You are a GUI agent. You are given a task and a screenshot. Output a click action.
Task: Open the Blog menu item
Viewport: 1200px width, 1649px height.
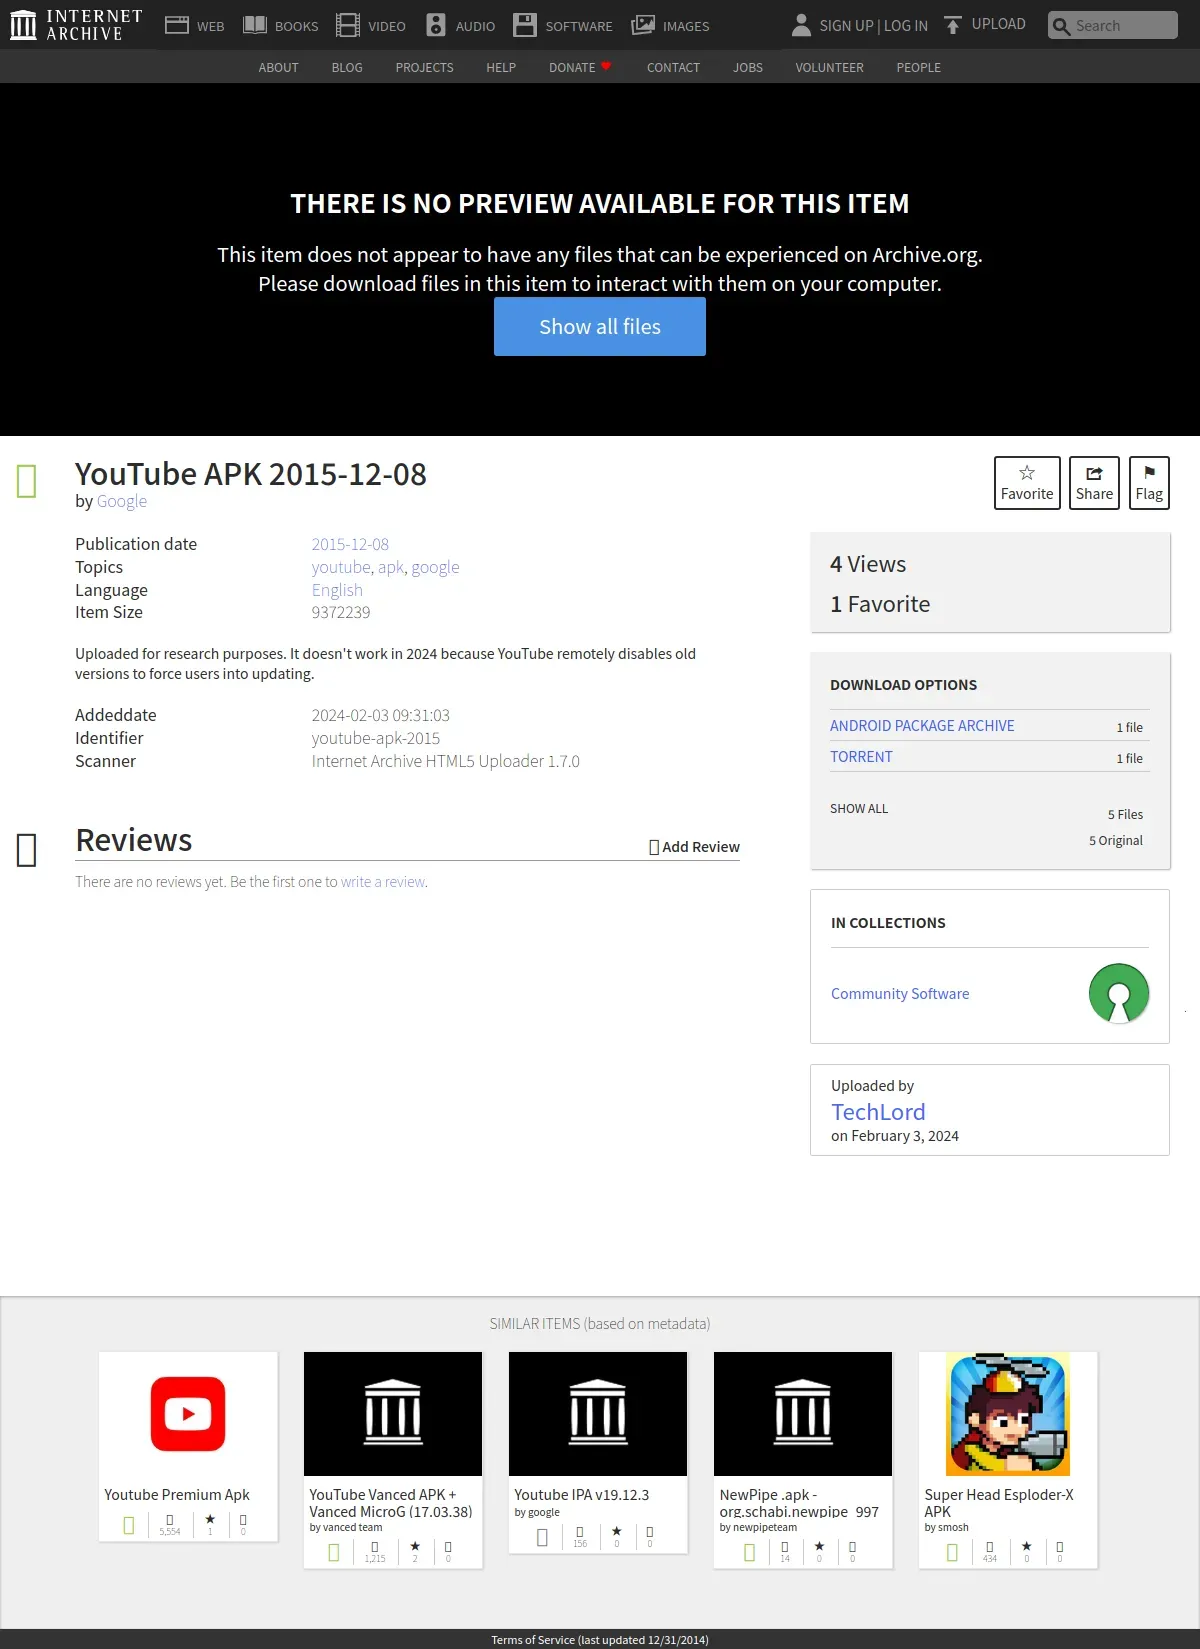click(347, 67)
